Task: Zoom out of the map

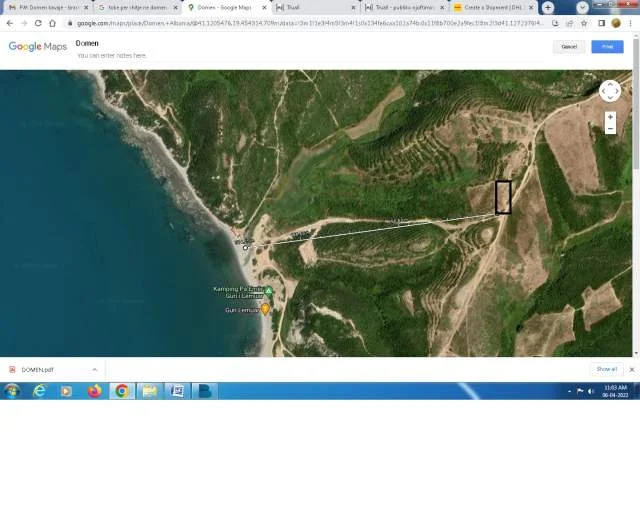Action: [x=610, y=129]
